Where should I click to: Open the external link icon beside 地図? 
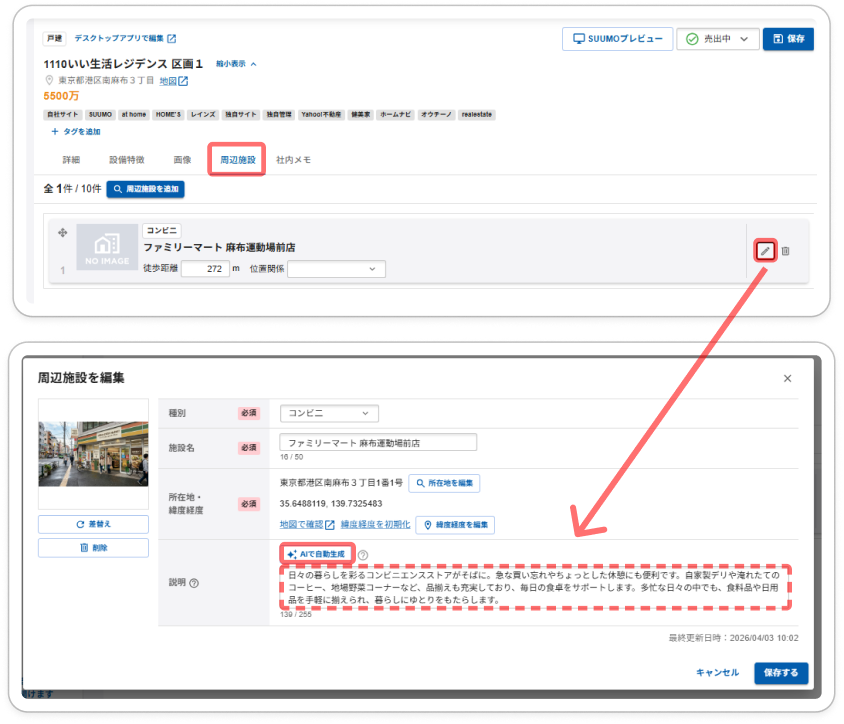[x=183, y=81]
